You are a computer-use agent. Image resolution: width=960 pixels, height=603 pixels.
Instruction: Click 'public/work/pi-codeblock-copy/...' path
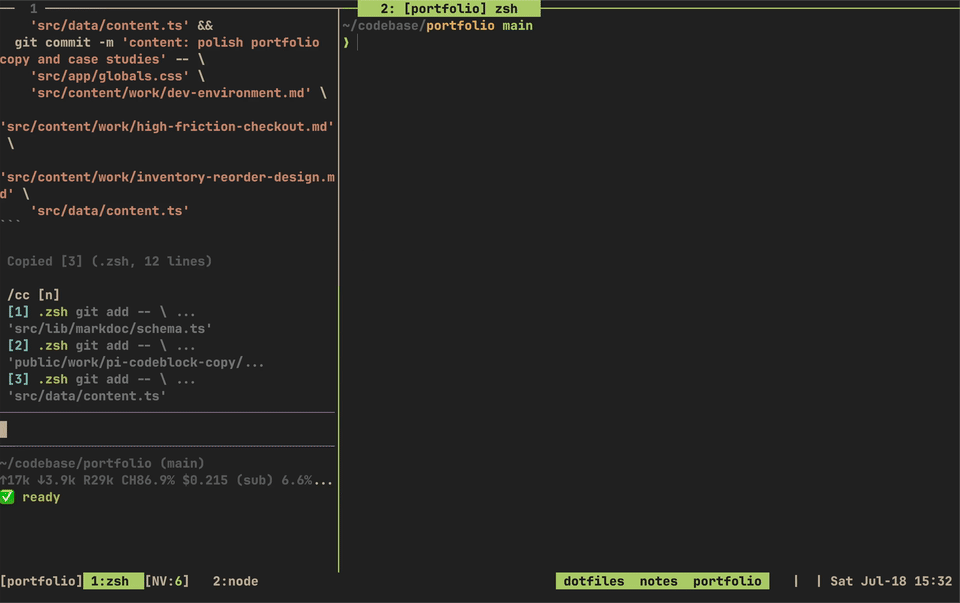point(135,362)
